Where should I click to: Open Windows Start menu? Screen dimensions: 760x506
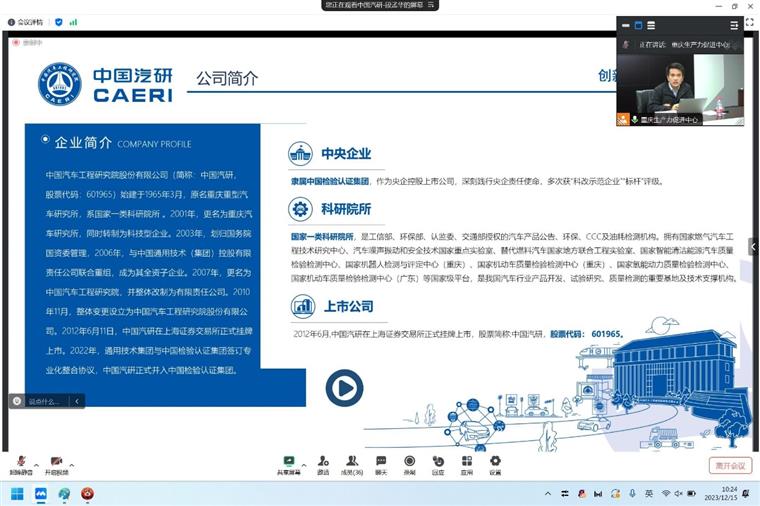(17, 494)
